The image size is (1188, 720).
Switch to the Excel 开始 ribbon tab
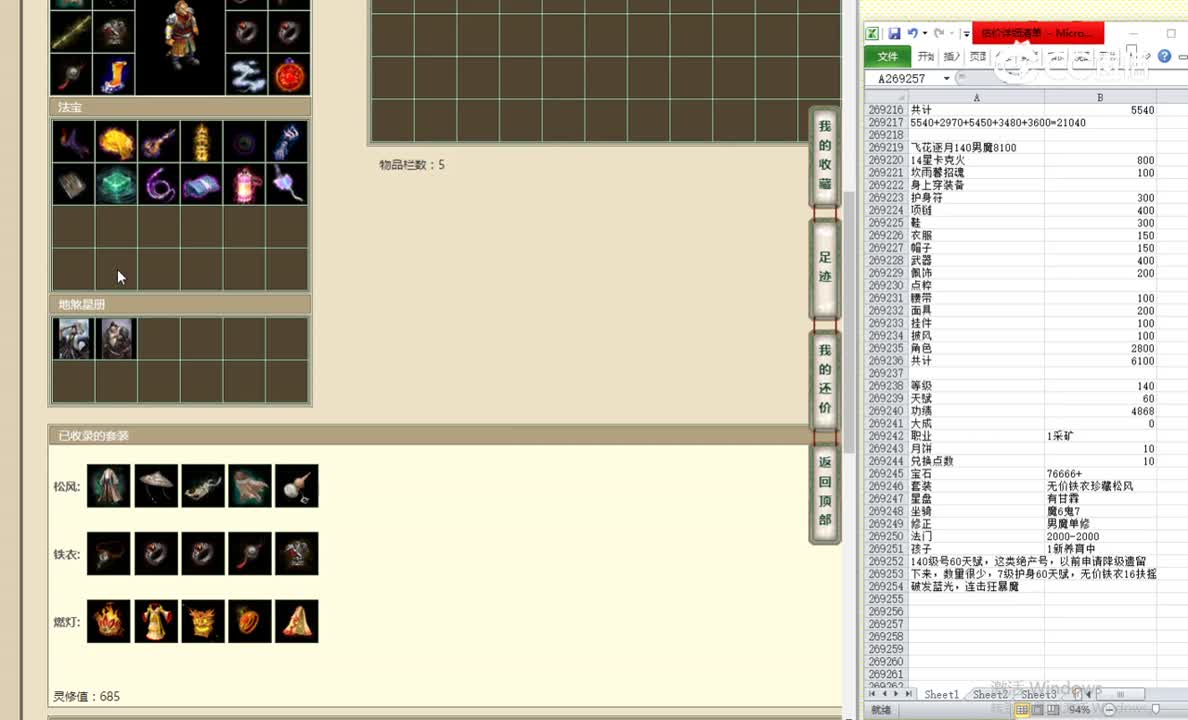(x=925, y=57)
